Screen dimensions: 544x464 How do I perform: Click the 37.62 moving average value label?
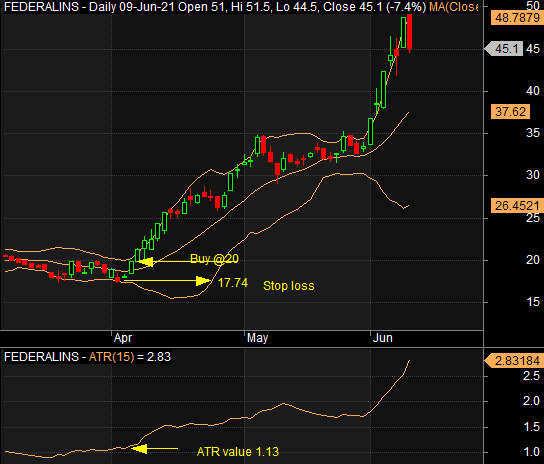pos(510,112)
